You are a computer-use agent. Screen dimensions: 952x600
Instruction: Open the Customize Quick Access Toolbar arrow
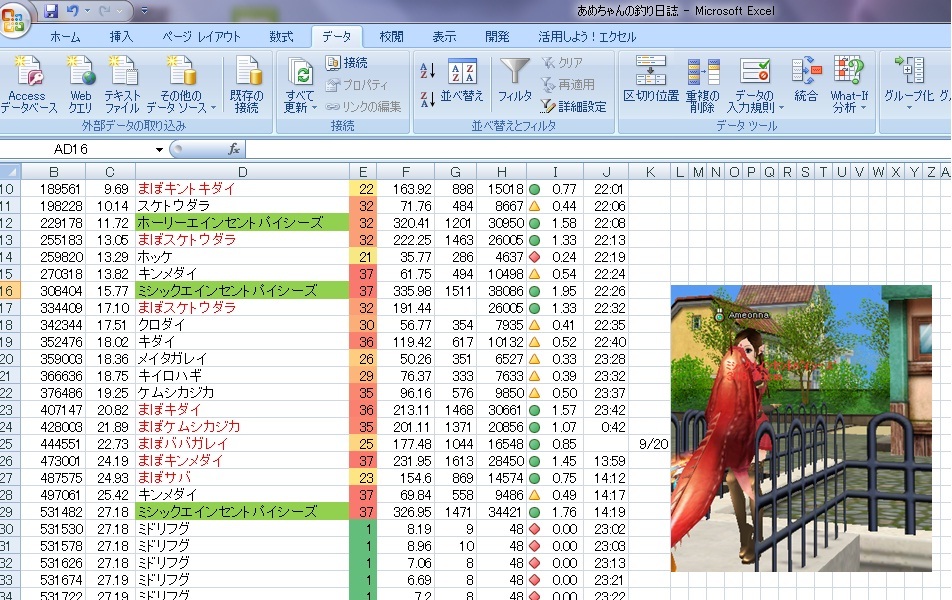coord(144,10)
